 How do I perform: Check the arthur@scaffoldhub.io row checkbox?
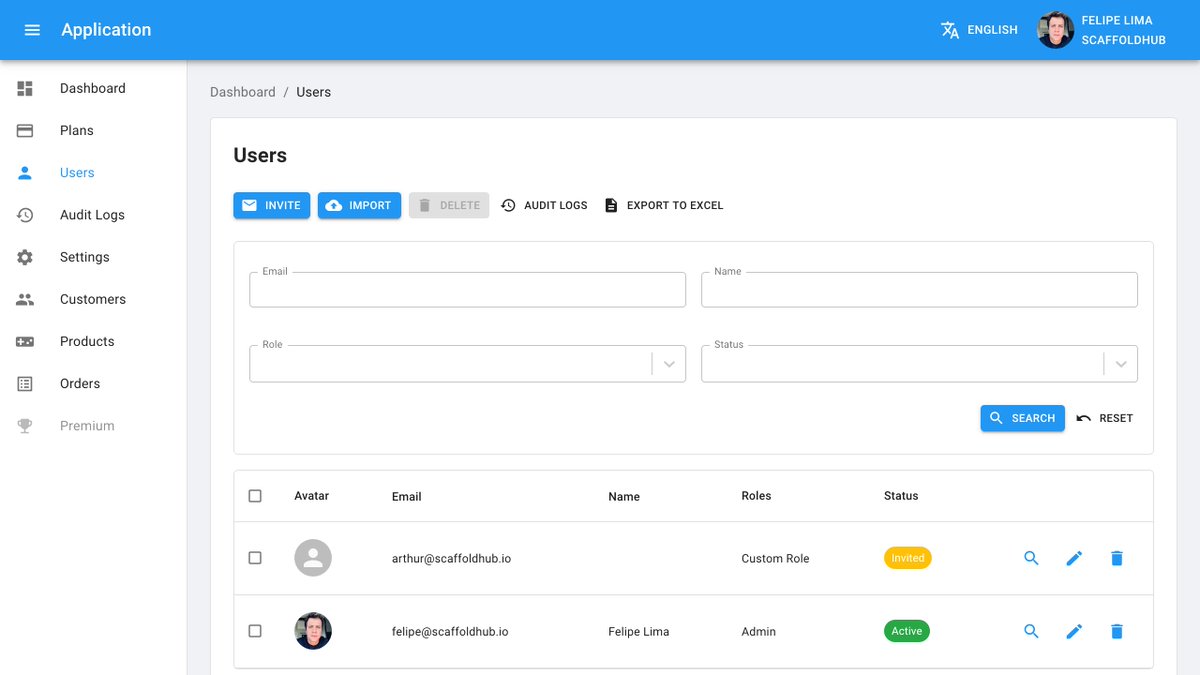pyautogui.click(x=255, y=558)
